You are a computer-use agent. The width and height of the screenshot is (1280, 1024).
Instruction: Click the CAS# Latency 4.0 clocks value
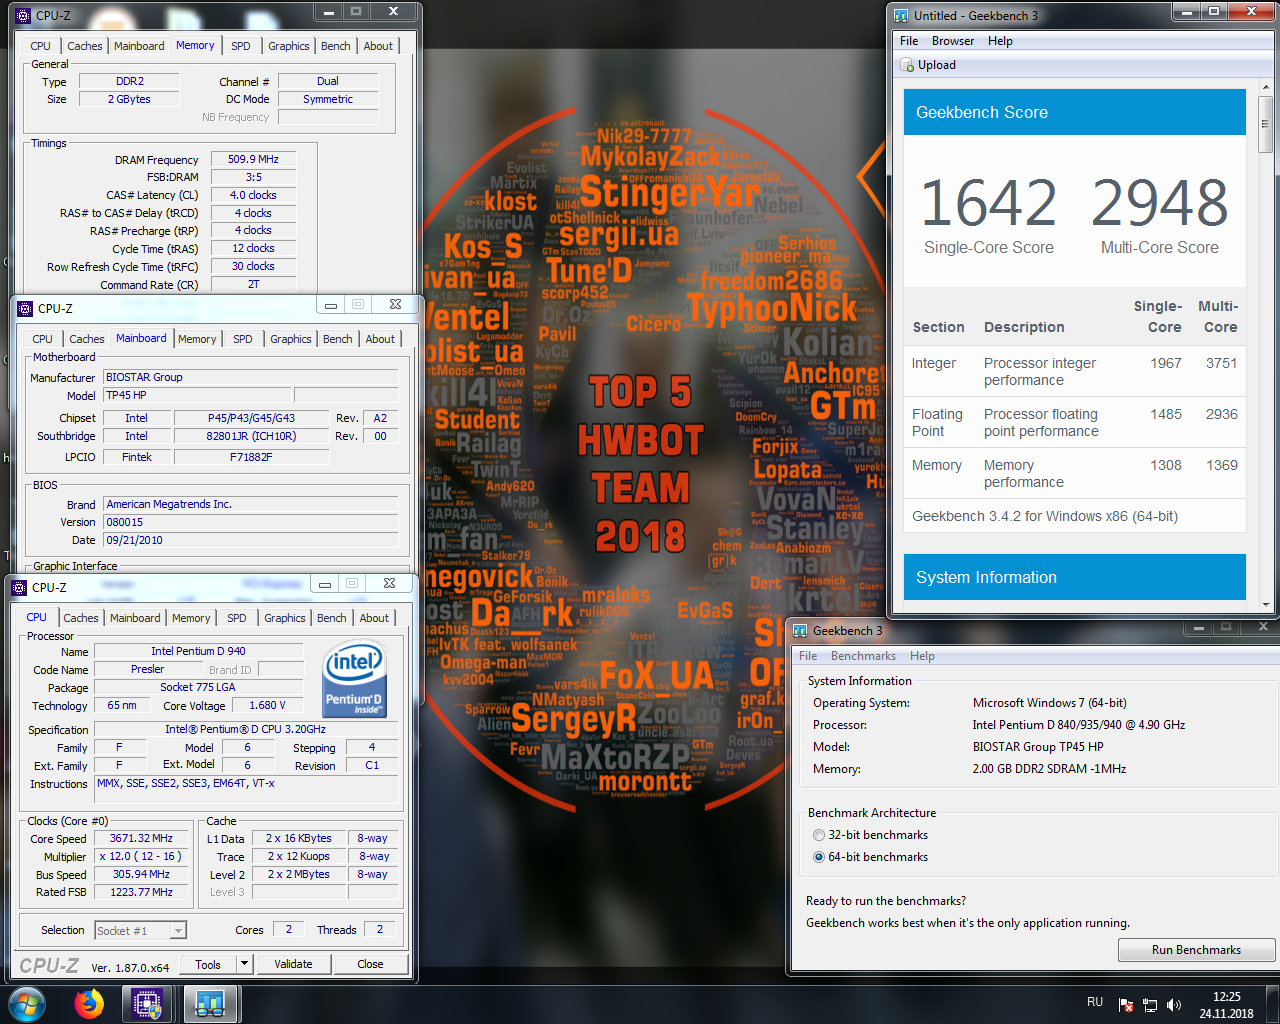coord(254,195)
